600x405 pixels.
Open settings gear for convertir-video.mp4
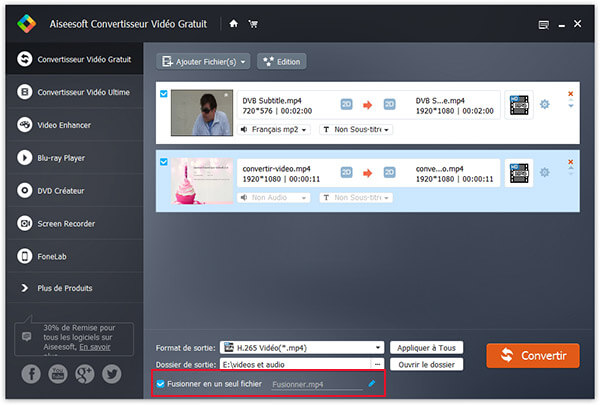tap(545, 172)
